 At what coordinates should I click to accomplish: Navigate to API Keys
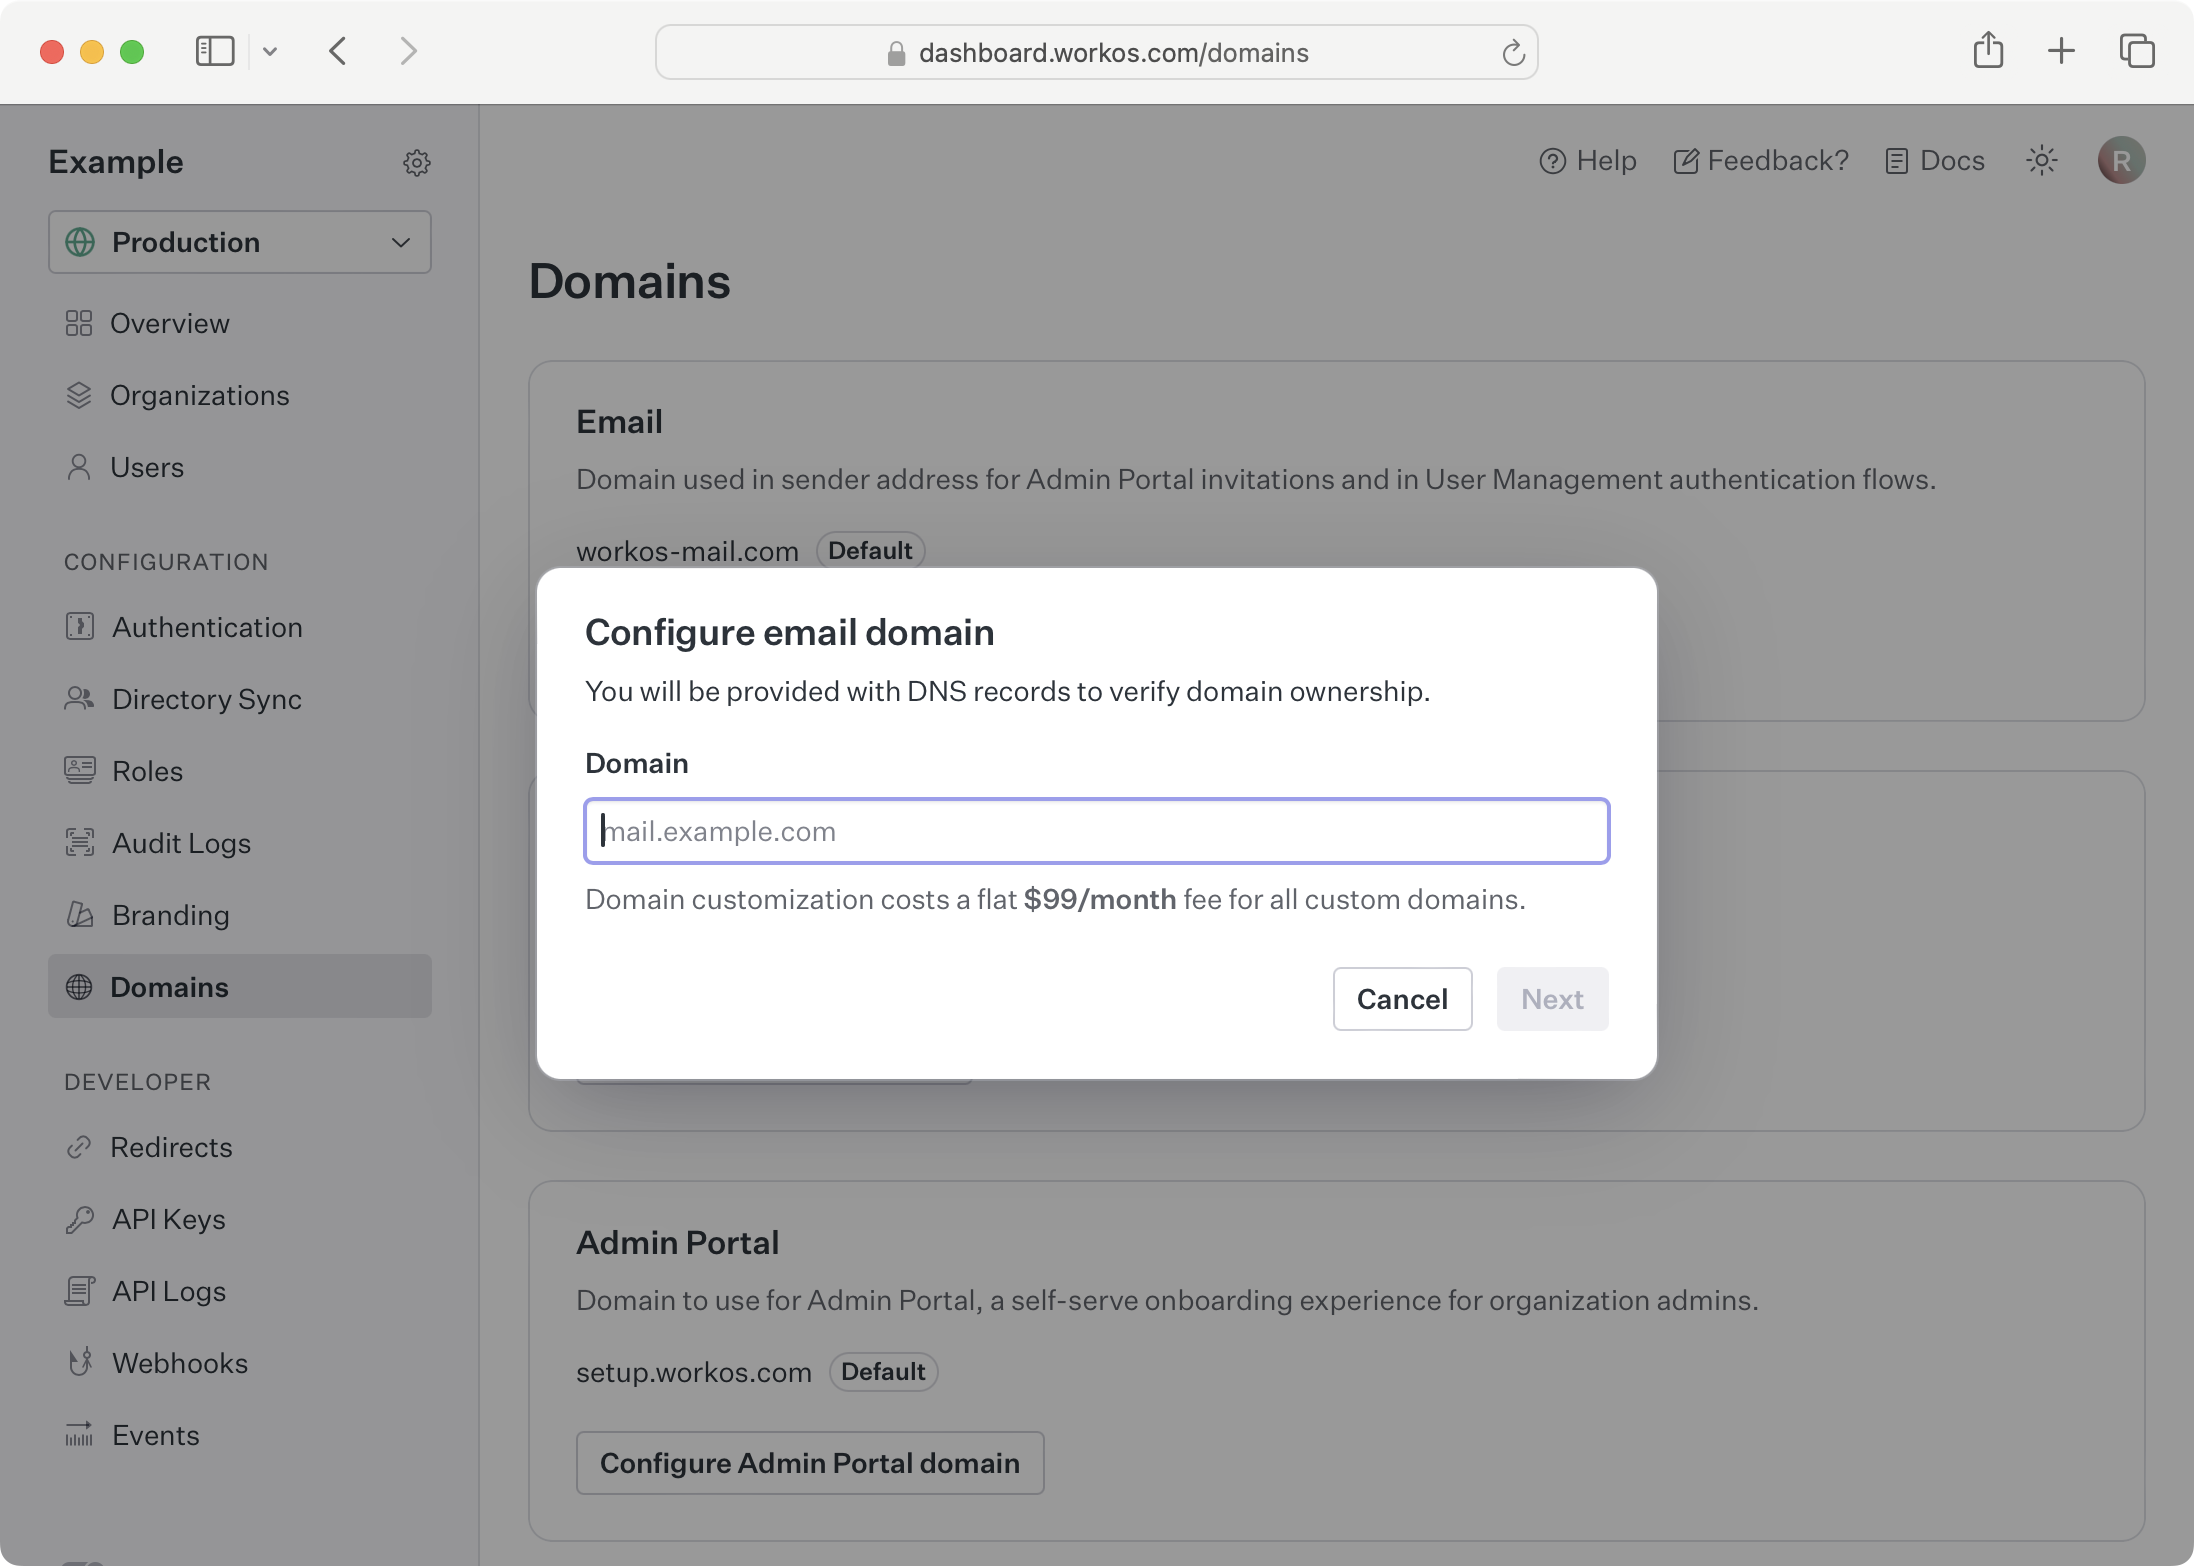tap(168, 1219)
